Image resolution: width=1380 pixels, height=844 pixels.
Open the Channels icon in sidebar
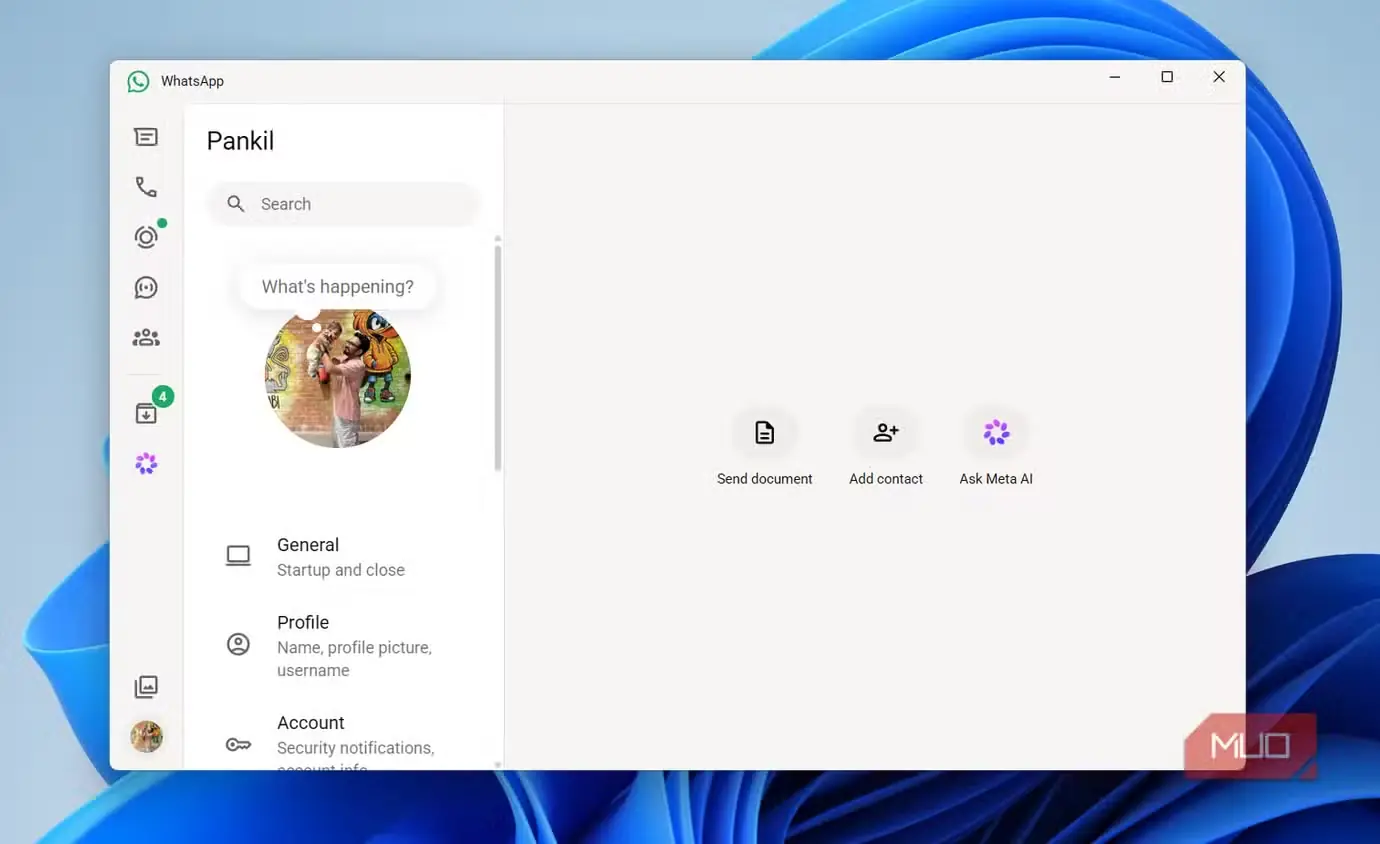146,288
